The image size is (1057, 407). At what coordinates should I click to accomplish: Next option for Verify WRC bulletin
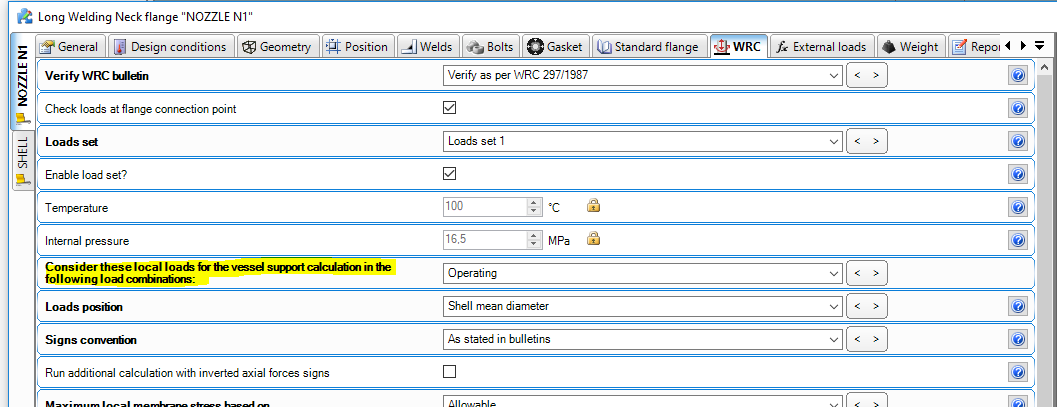(x=876, y=75)
